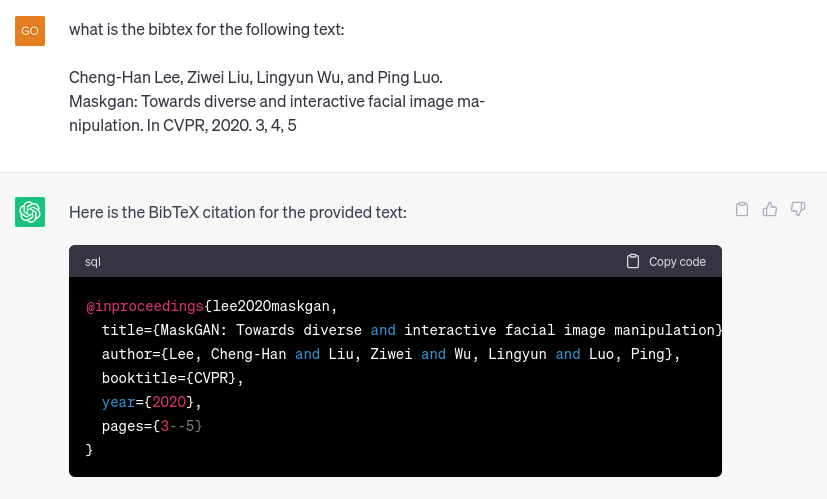Click the 'Maskgan: Towards diverse' prompt line
The width and height of the screenshot is (827, 499).
click(277, 101)
